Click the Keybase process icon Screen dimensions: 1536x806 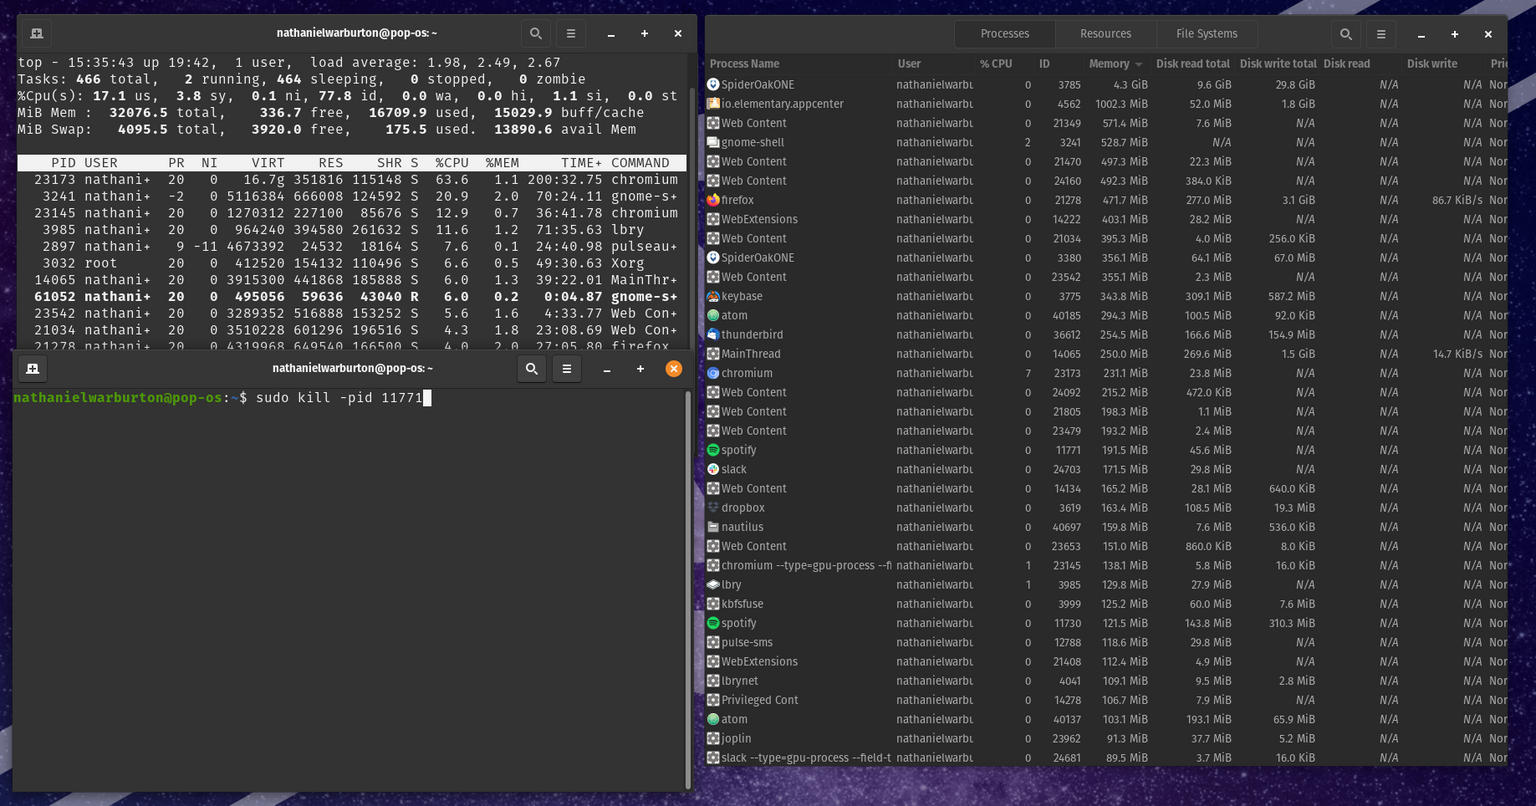click(x=712, y=296)
